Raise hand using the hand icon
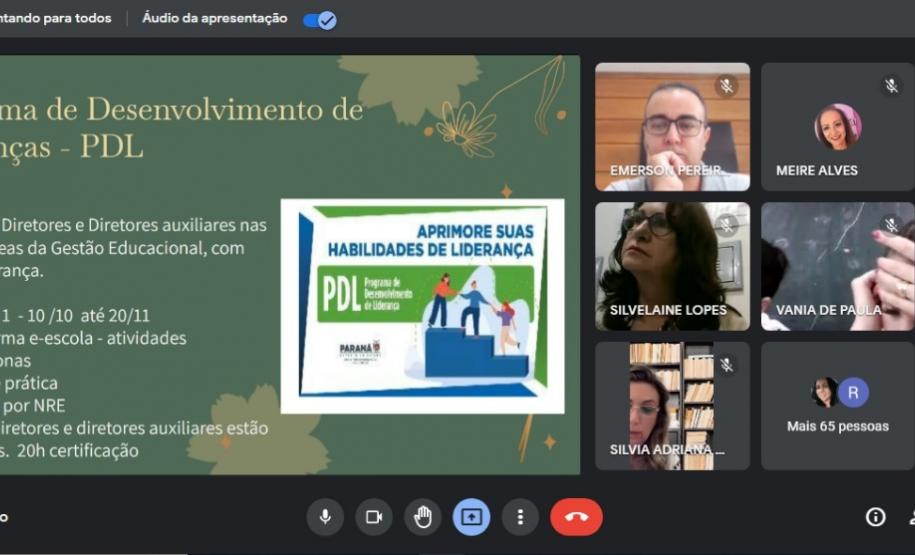Screen dimensions: 915x555 pos(423,517)
